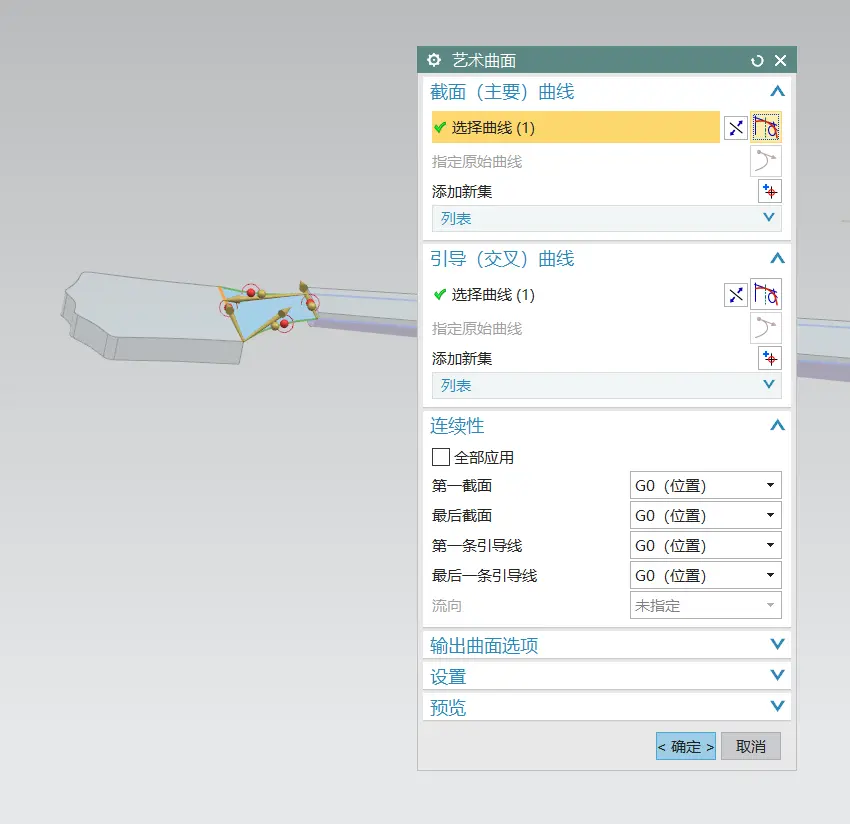The width and height of the screenshot is (850, 824).
Task: Confirm with the 确定 button
Action: point(686,746)
